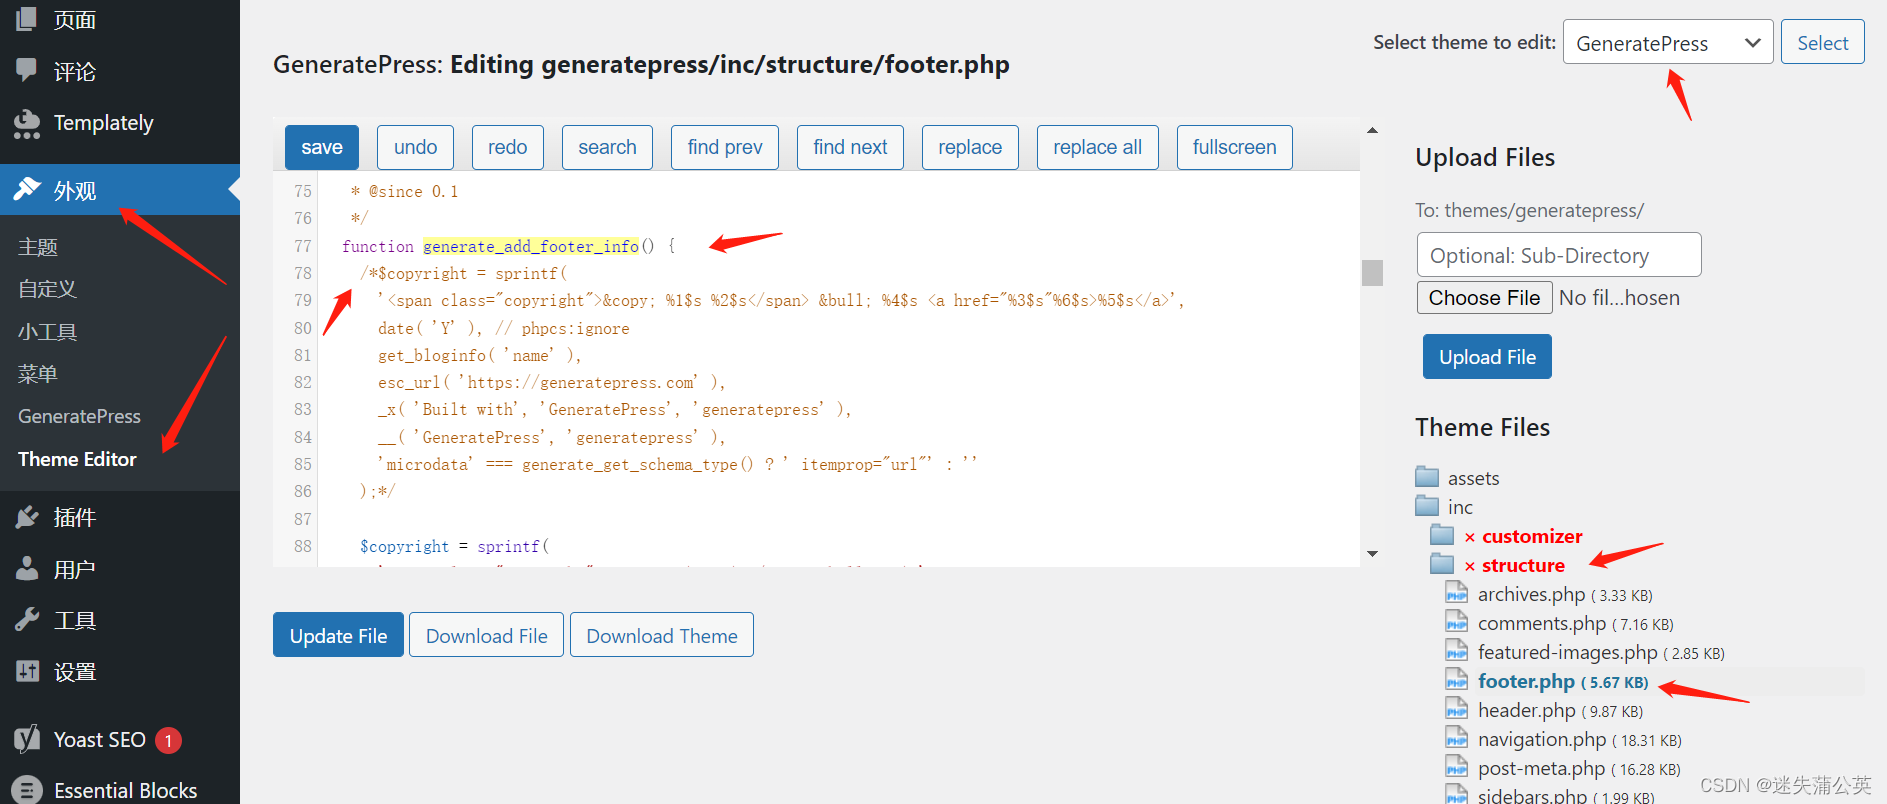The image size is (1887, 804).
Task: Enter fullscreen editor mode
Action: point(1234,147)
